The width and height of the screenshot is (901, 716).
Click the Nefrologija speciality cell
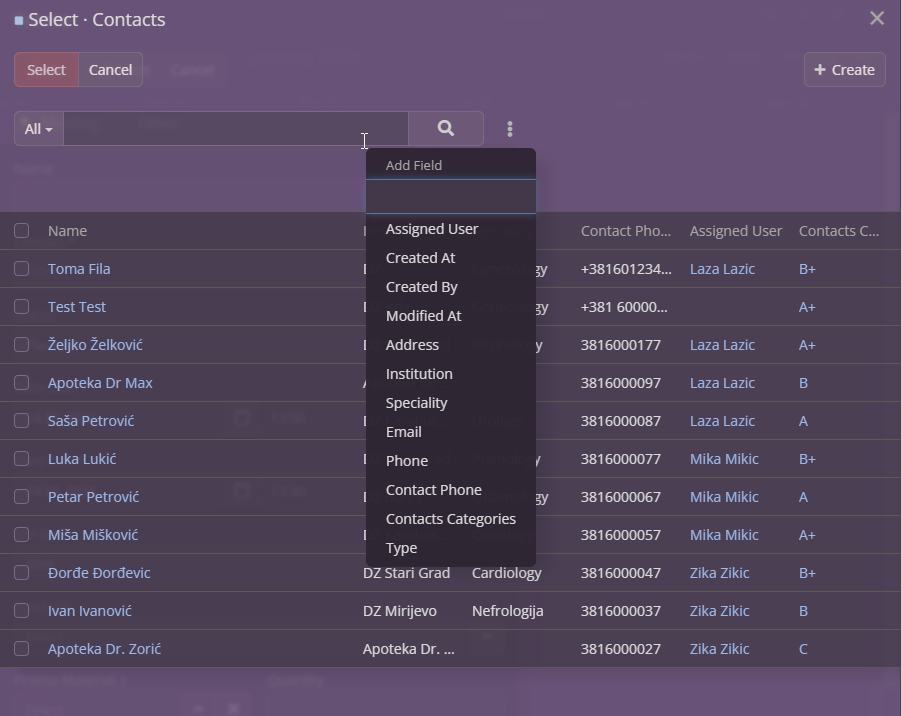pyautogui.click(x=507, y=610)
